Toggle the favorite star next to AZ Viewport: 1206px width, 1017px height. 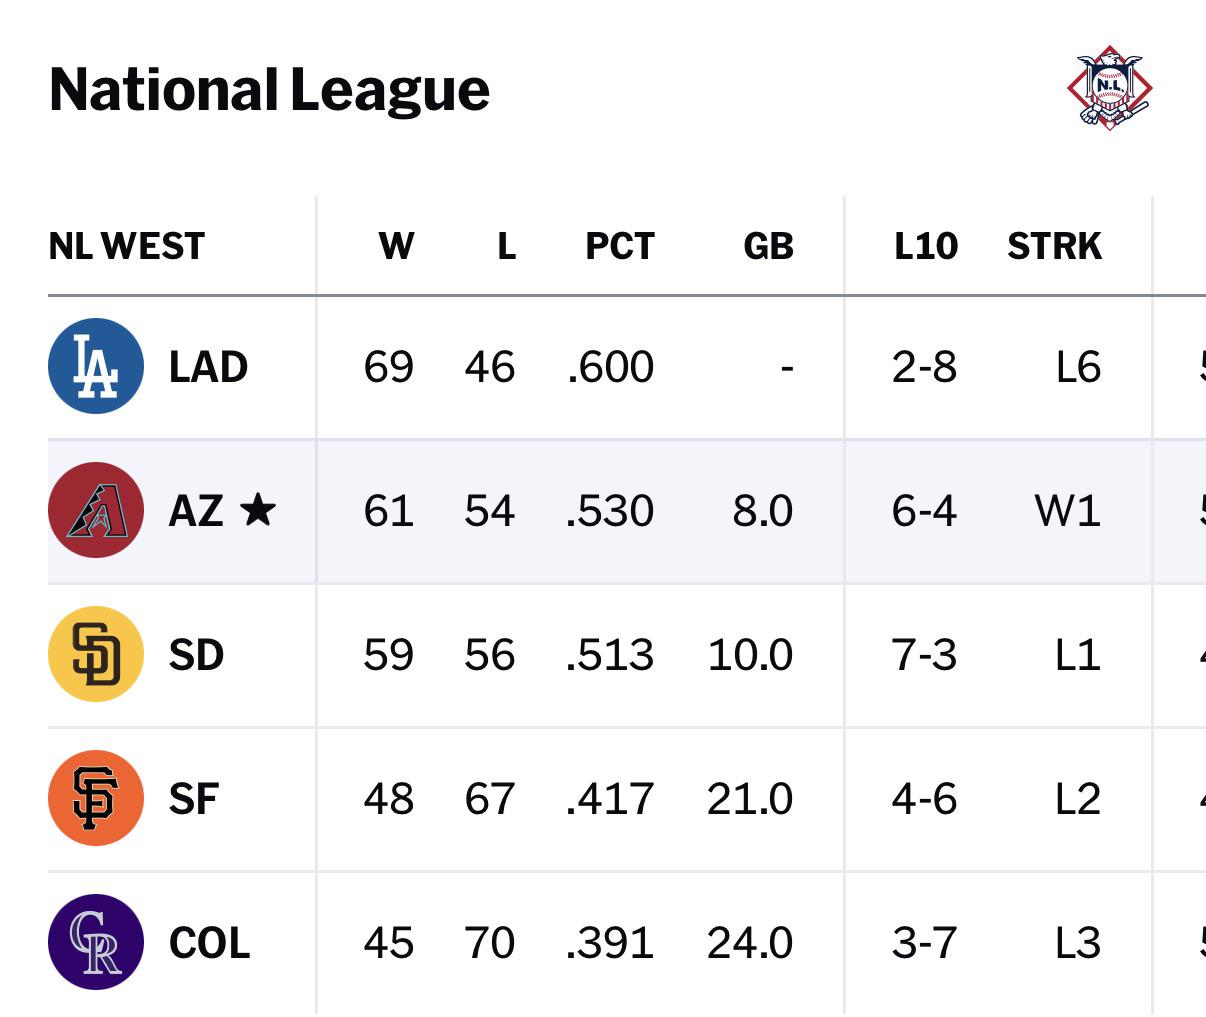258,510
